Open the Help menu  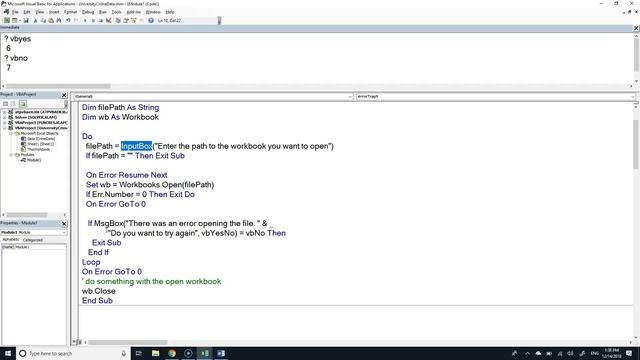tap(170, 12)
